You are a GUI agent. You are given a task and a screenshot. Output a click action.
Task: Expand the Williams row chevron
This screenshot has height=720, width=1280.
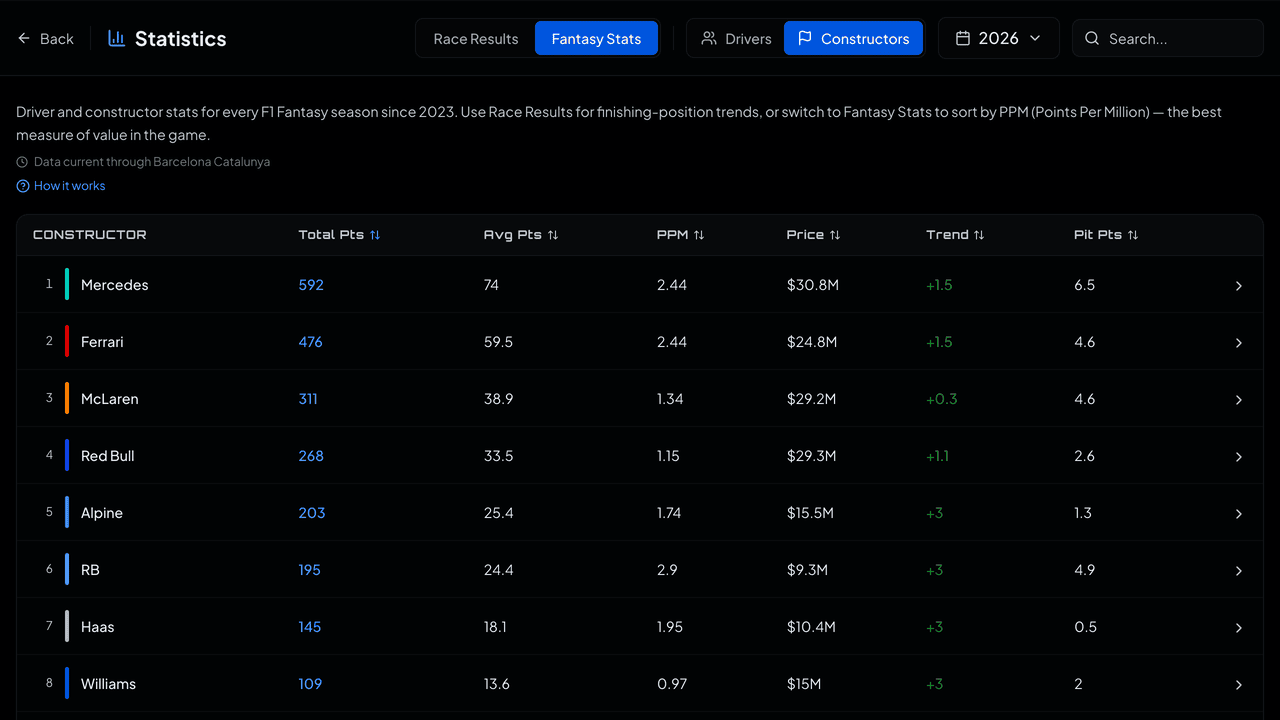point(1238,685)
